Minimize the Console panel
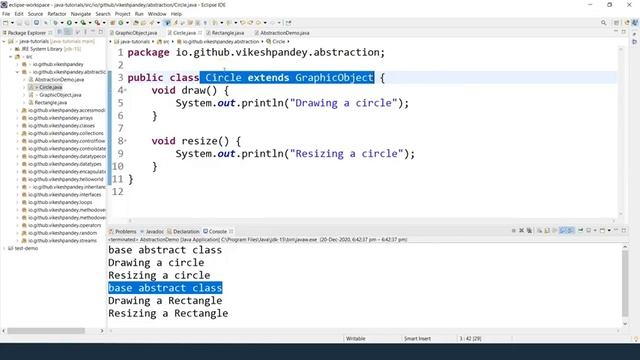Image resolution: width=640 pixels, height=360 pixels. coord(616,230)
